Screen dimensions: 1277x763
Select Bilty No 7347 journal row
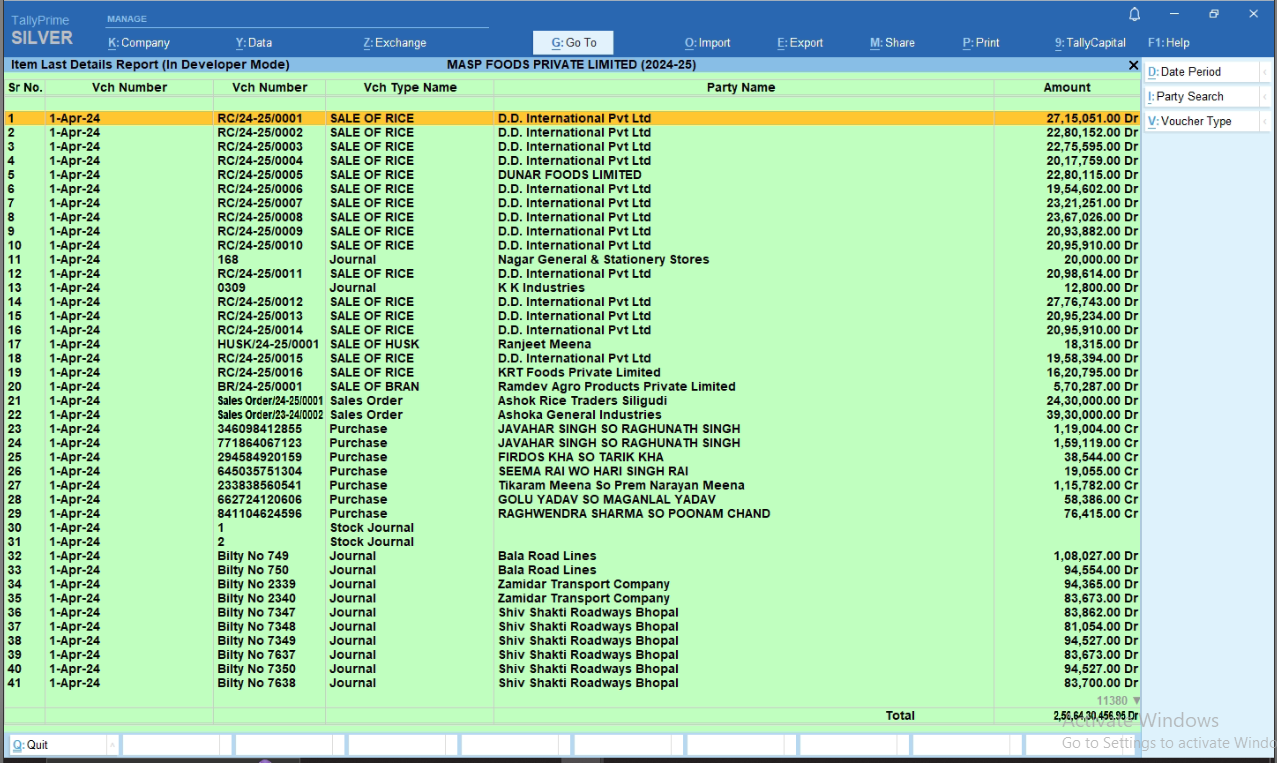(572, 612)
